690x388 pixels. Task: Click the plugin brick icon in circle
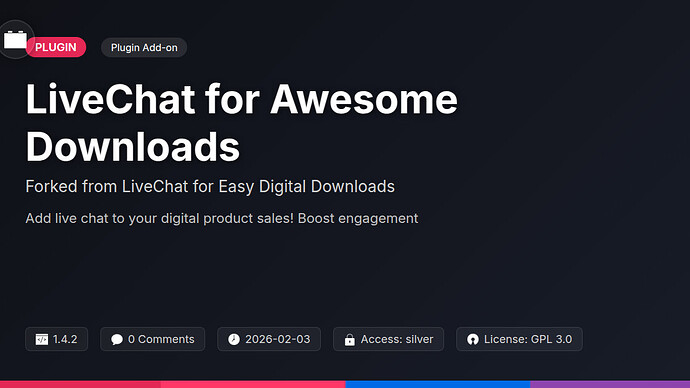15,40
